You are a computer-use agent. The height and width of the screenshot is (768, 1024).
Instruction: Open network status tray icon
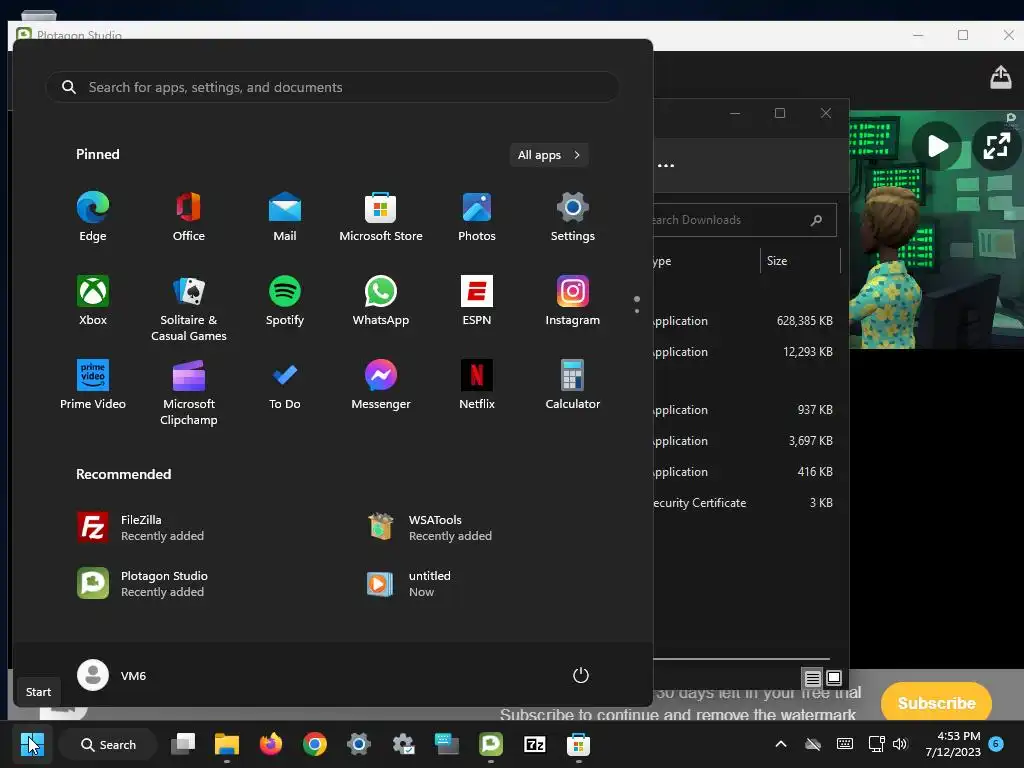[876, 744]
